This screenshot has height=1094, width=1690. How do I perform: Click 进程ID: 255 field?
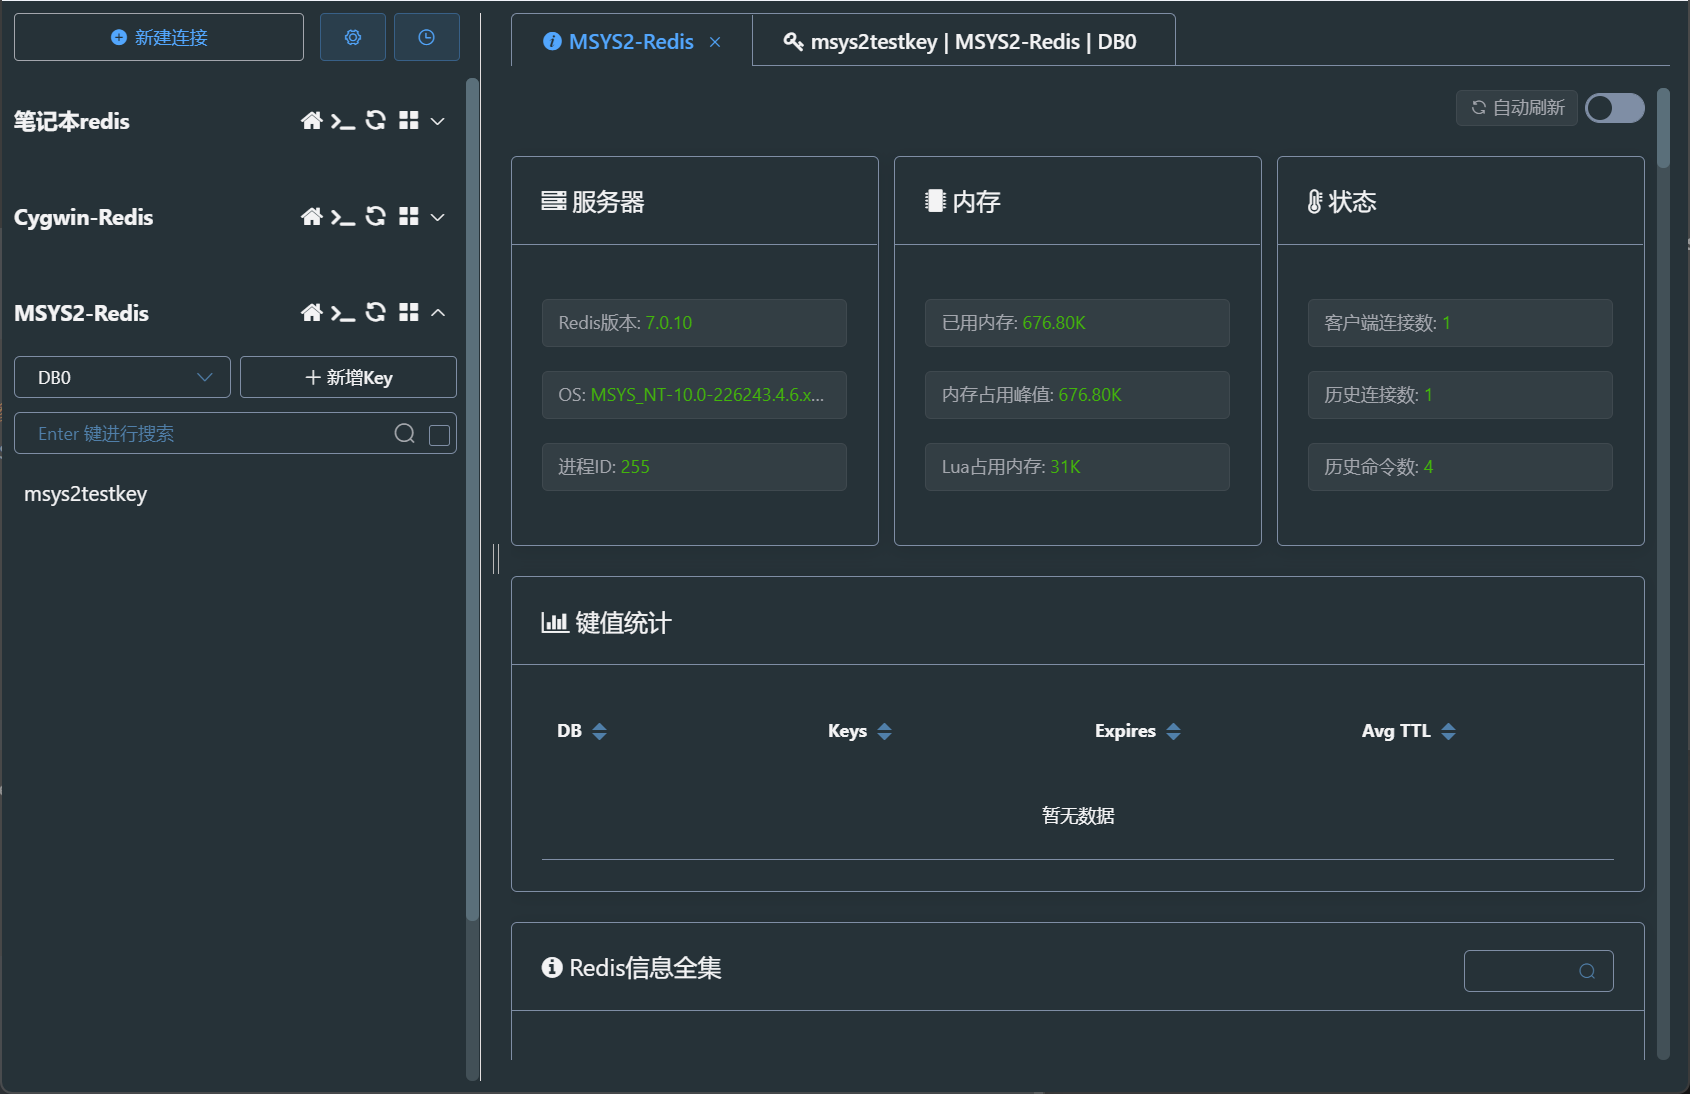694,467
